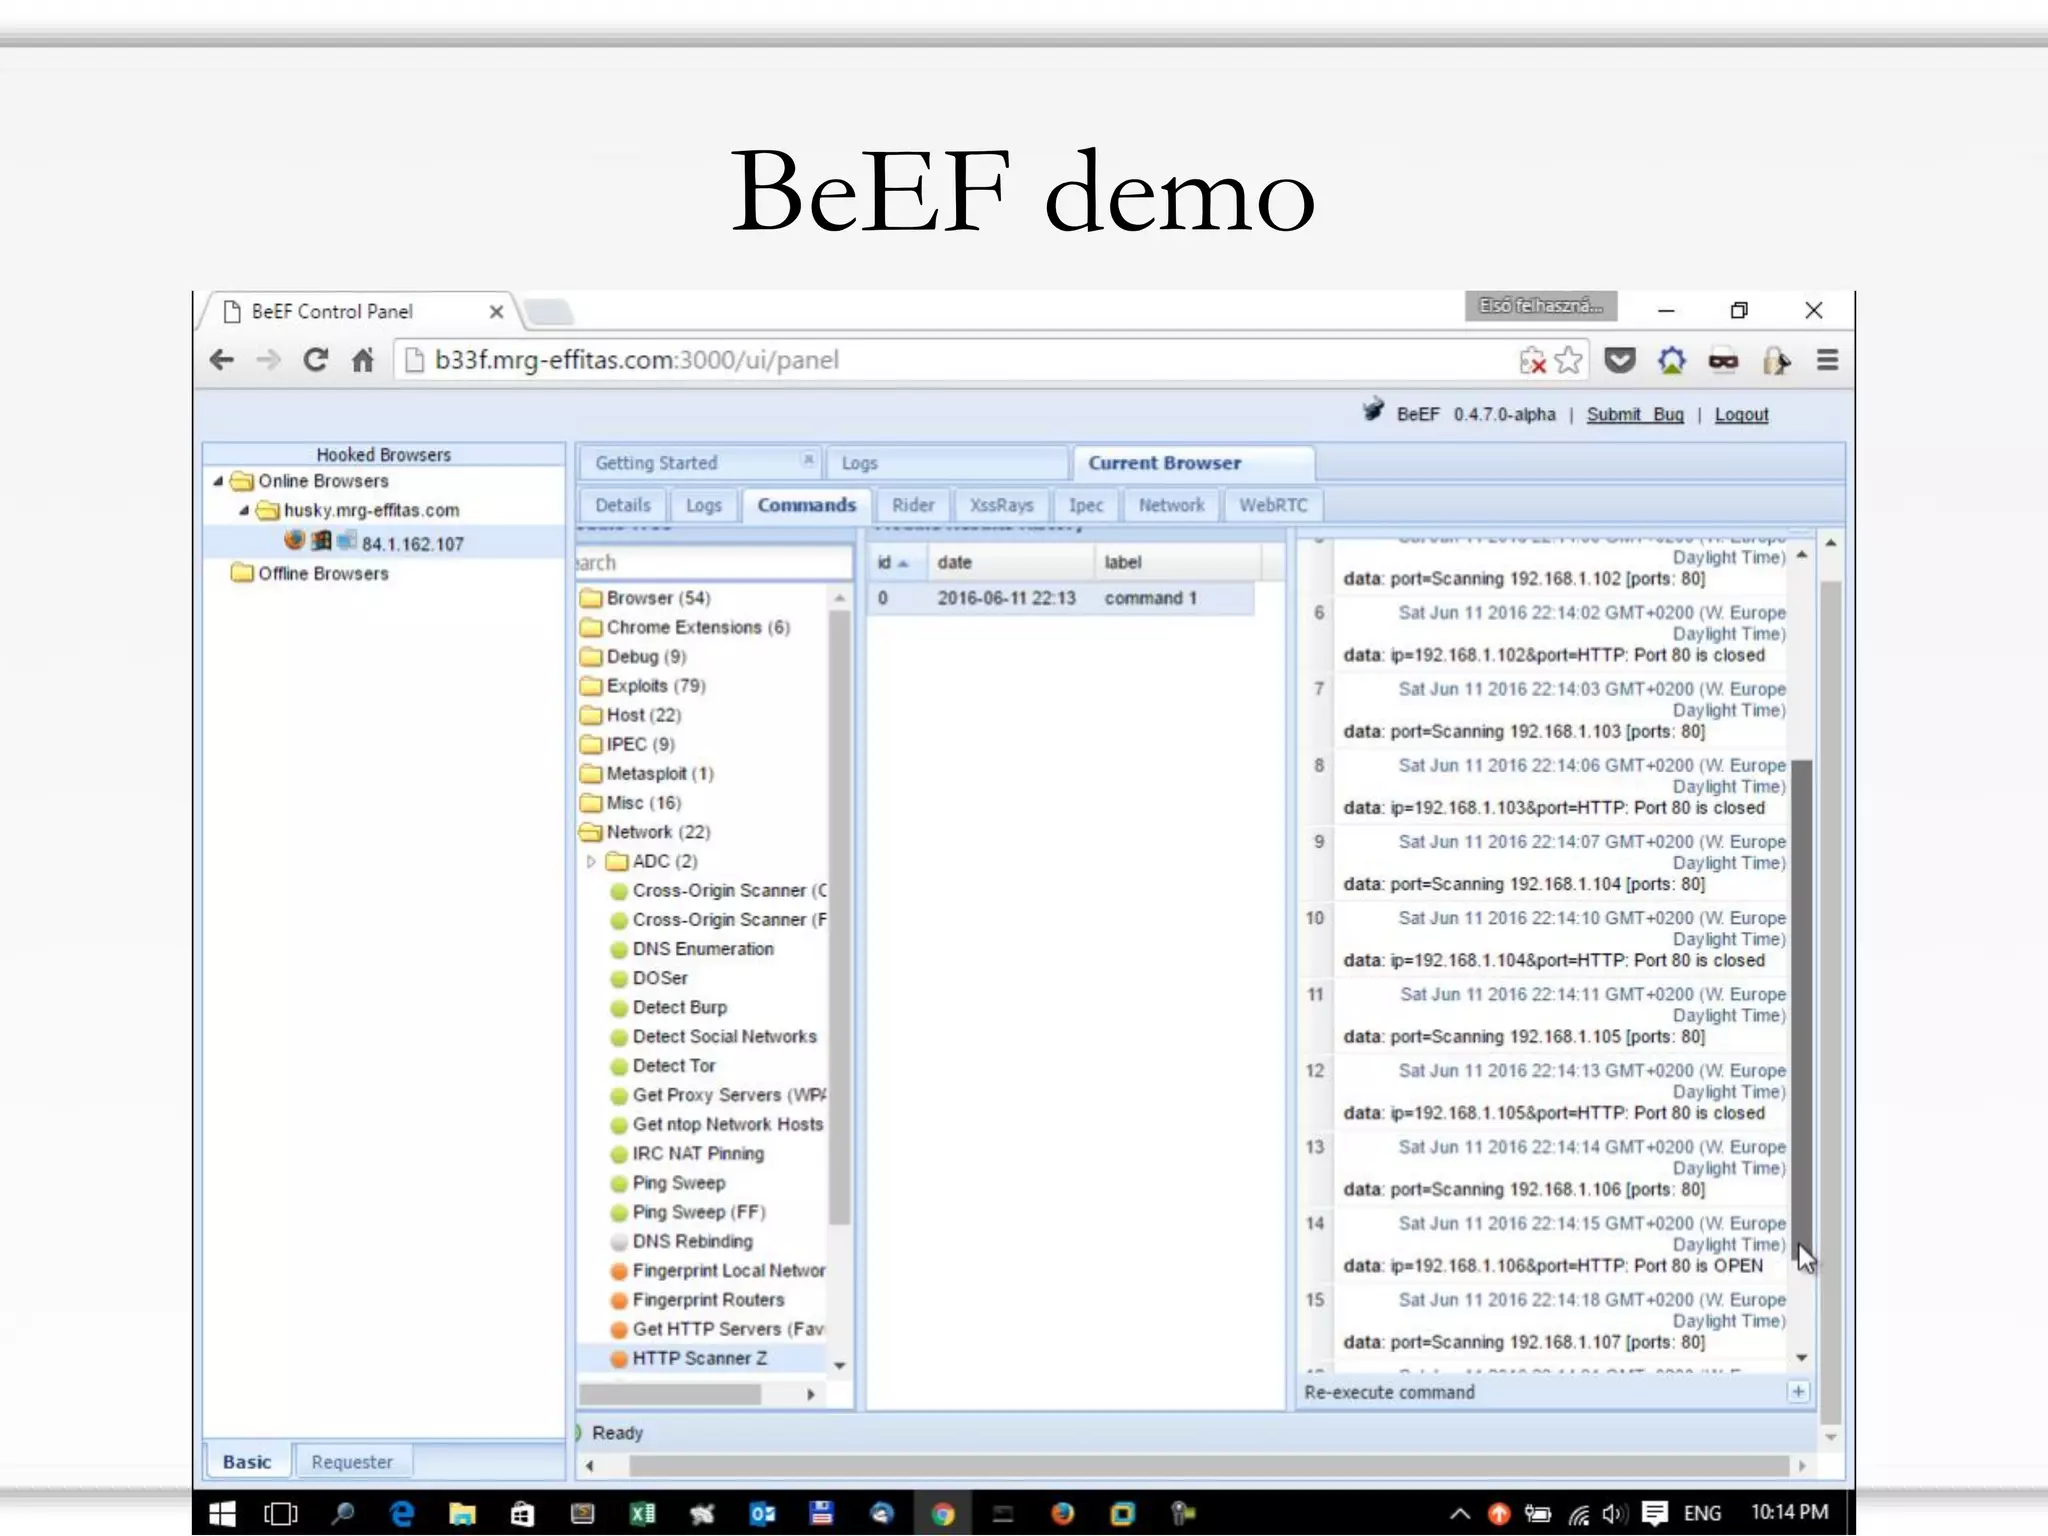The height and width of the screenshot is (1536, 2048).
Task: Select the Ping Sweep (FF) module
Action: point(699,1213)
